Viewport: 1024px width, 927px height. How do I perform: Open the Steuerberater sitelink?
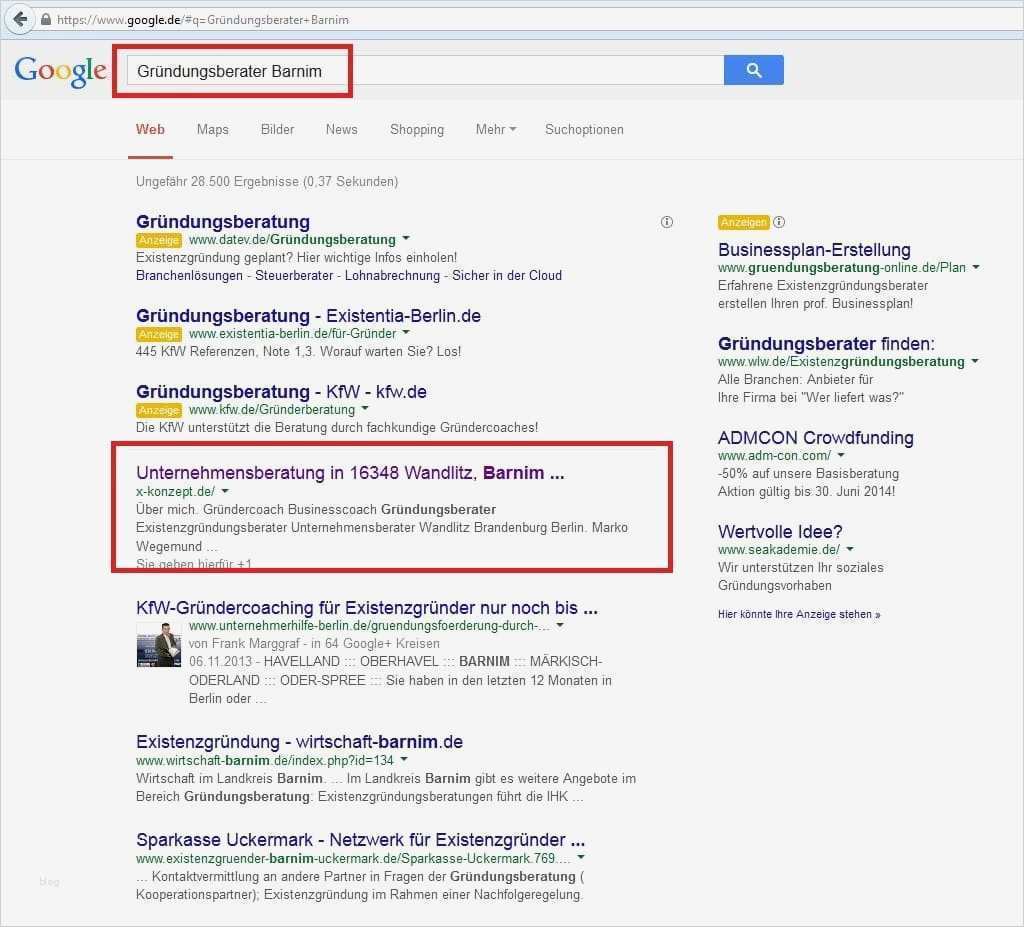pos(294,276)
